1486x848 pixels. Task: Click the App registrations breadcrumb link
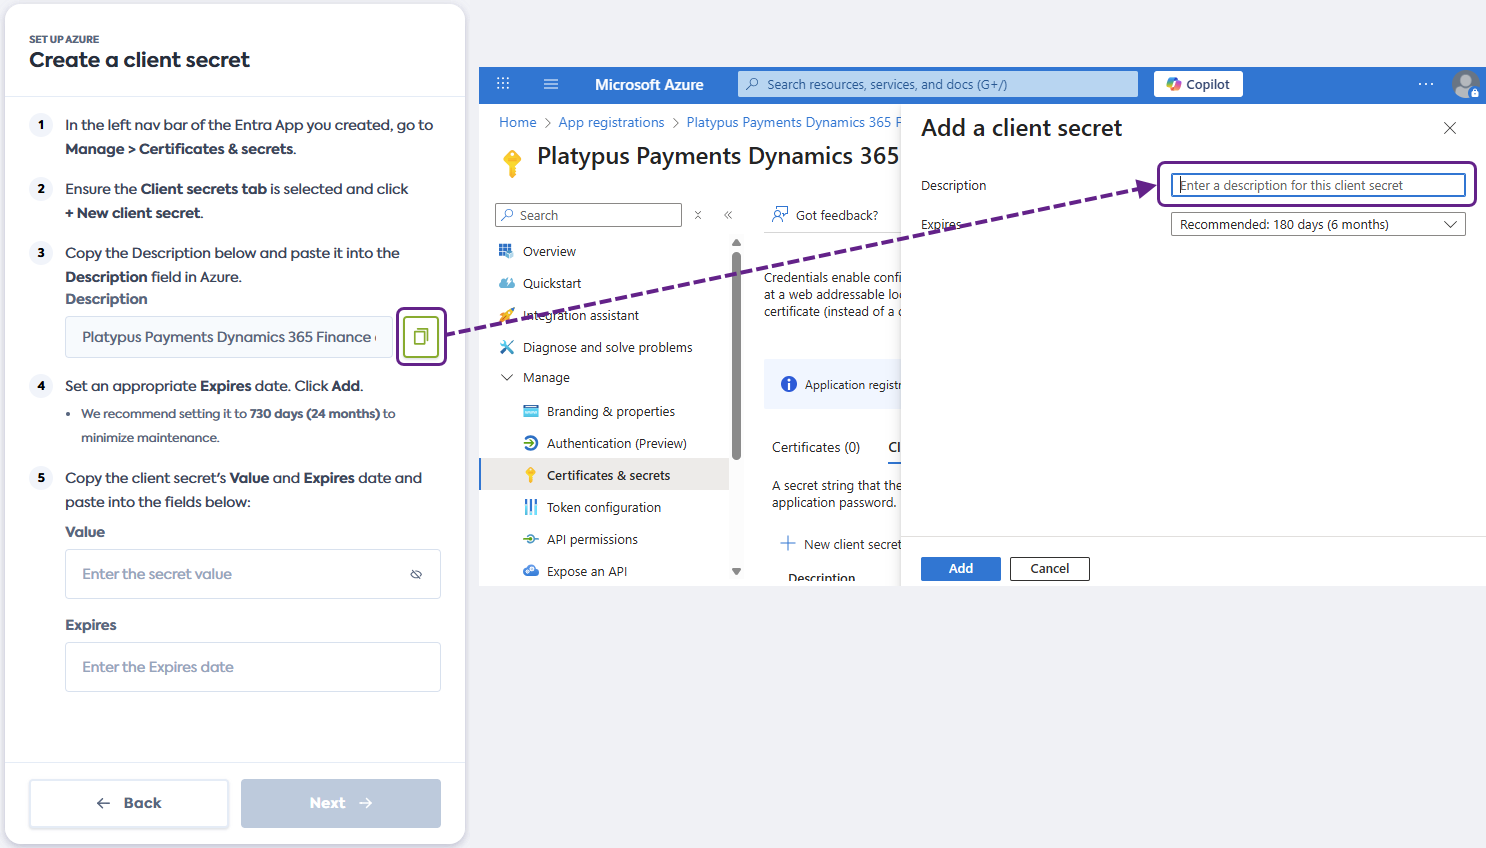click(x=611, y=123)
